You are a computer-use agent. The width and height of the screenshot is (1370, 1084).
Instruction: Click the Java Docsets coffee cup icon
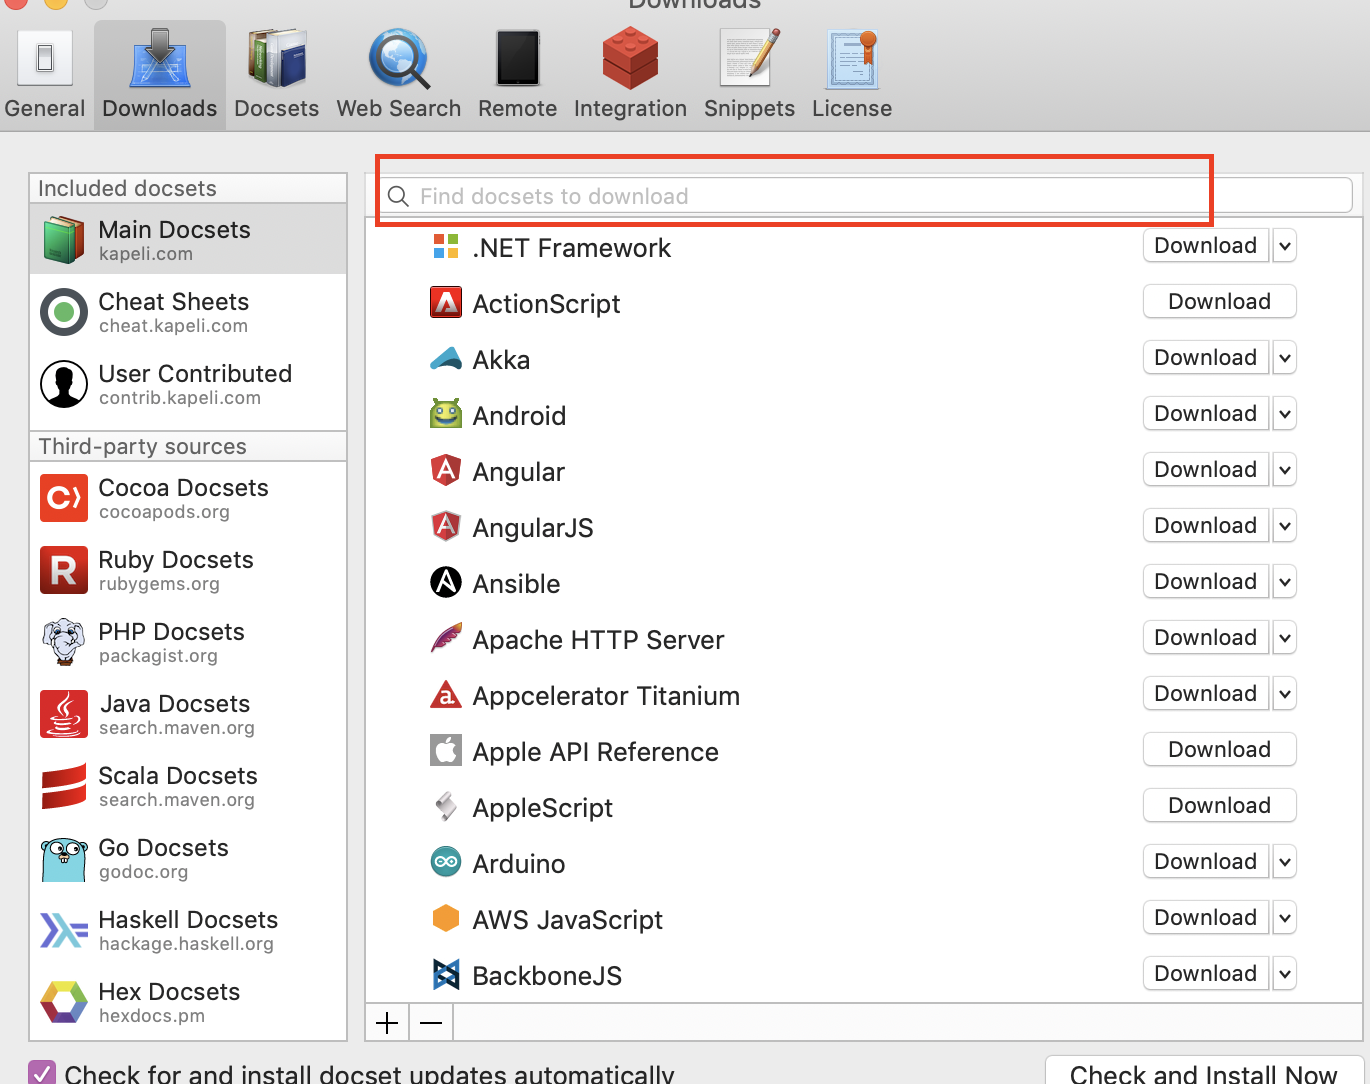click(64, 714)
